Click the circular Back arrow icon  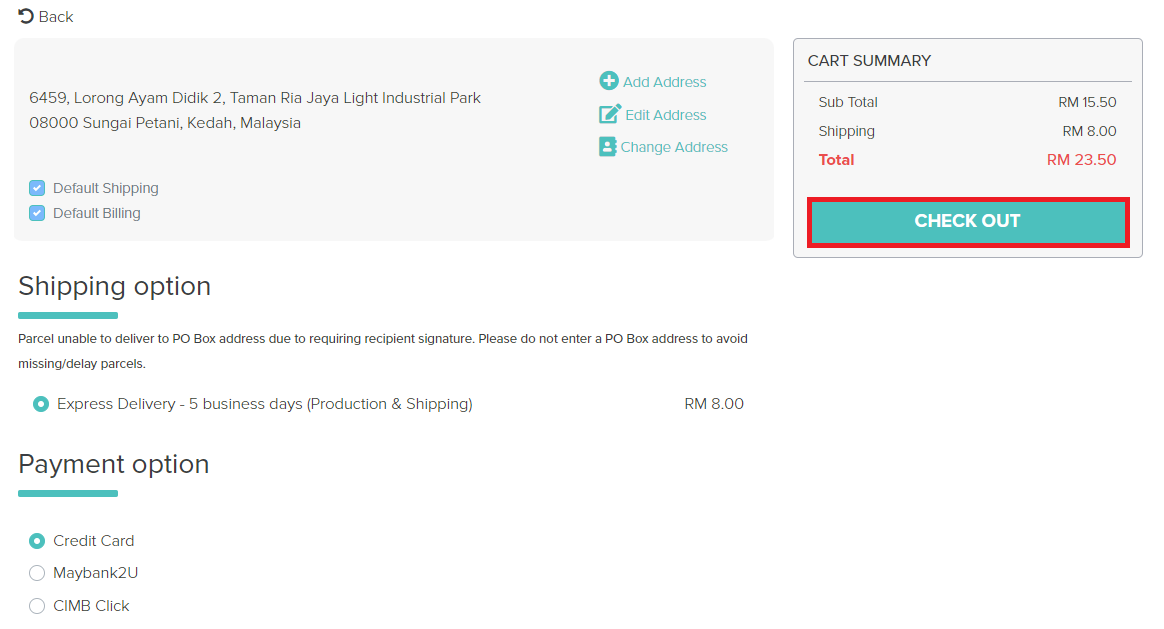click(x=26, y=16)
